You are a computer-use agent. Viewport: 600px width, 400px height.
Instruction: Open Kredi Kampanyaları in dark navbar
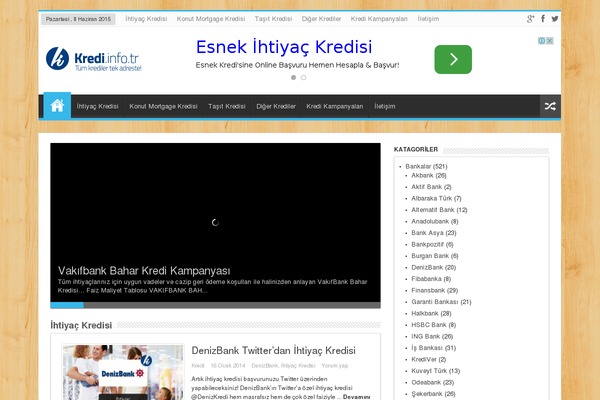pyautogui.click(x=335, y=106)
